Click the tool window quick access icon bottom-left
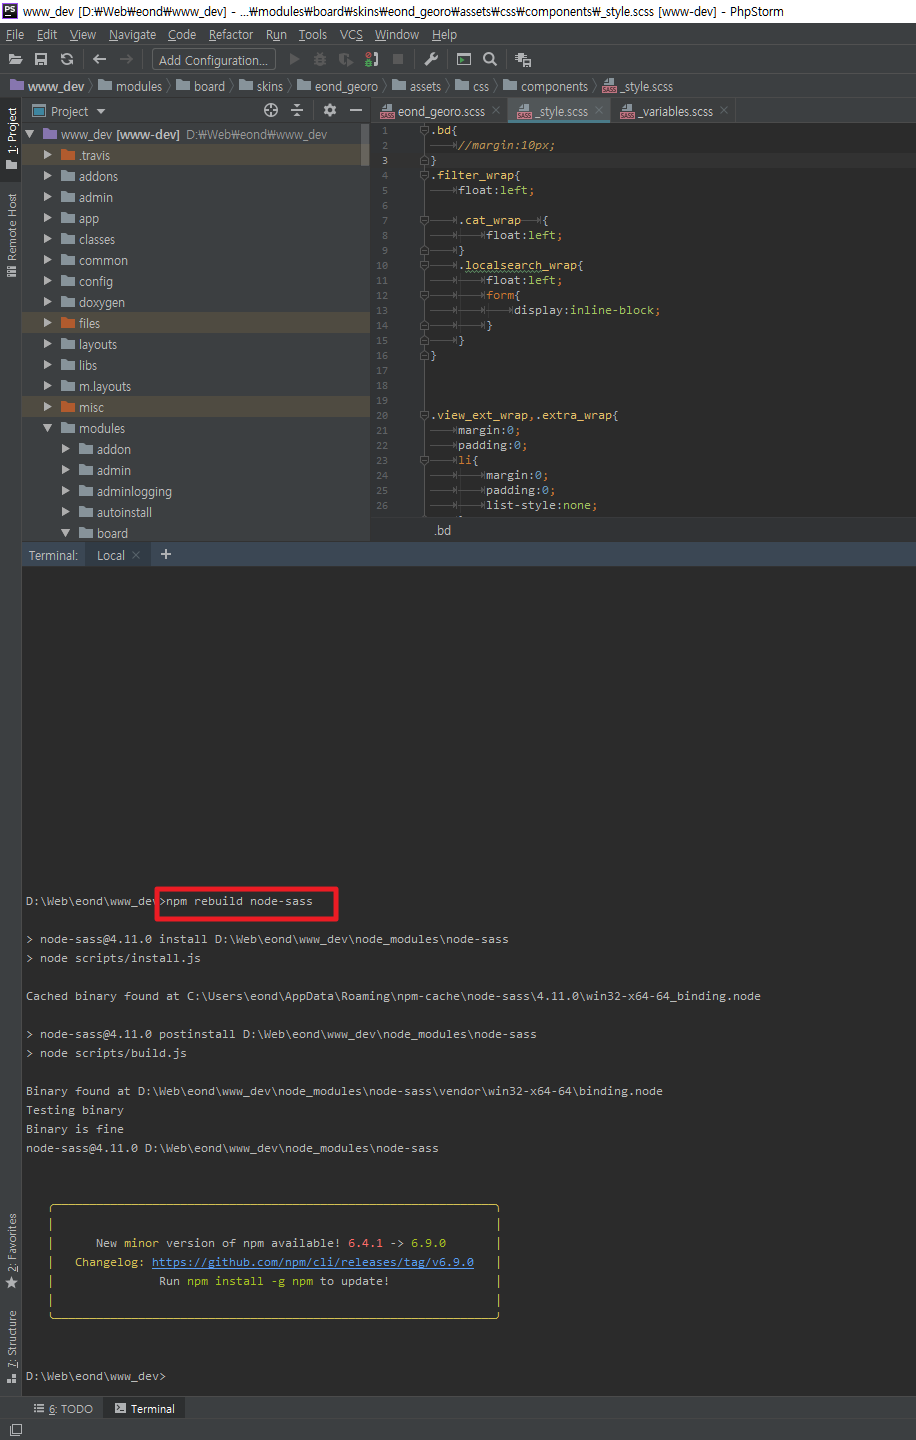 click(15, 1430)
